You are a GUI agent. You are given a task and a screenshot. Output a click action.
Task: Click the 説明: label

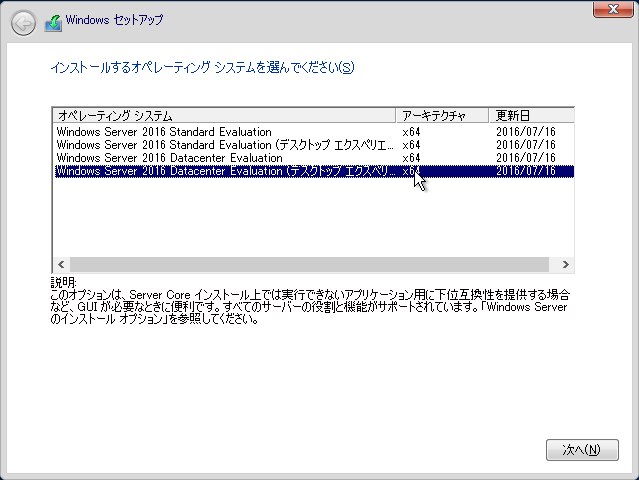pos(63,282)
